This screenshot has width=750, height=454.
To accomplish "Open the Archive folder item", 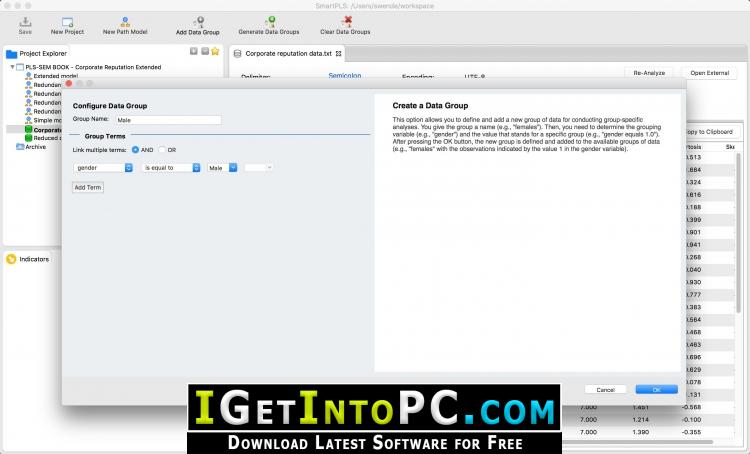I will [31, 147].
